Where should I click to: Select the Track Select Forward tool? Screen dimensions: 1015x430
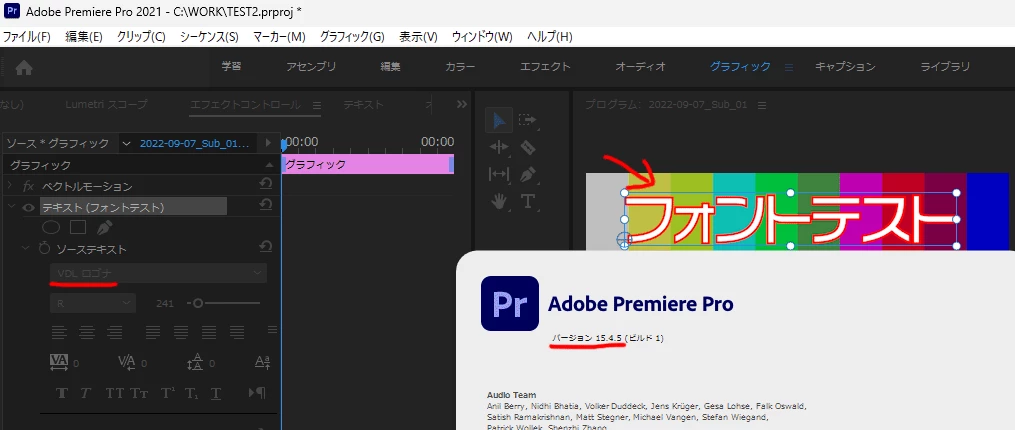528,120
